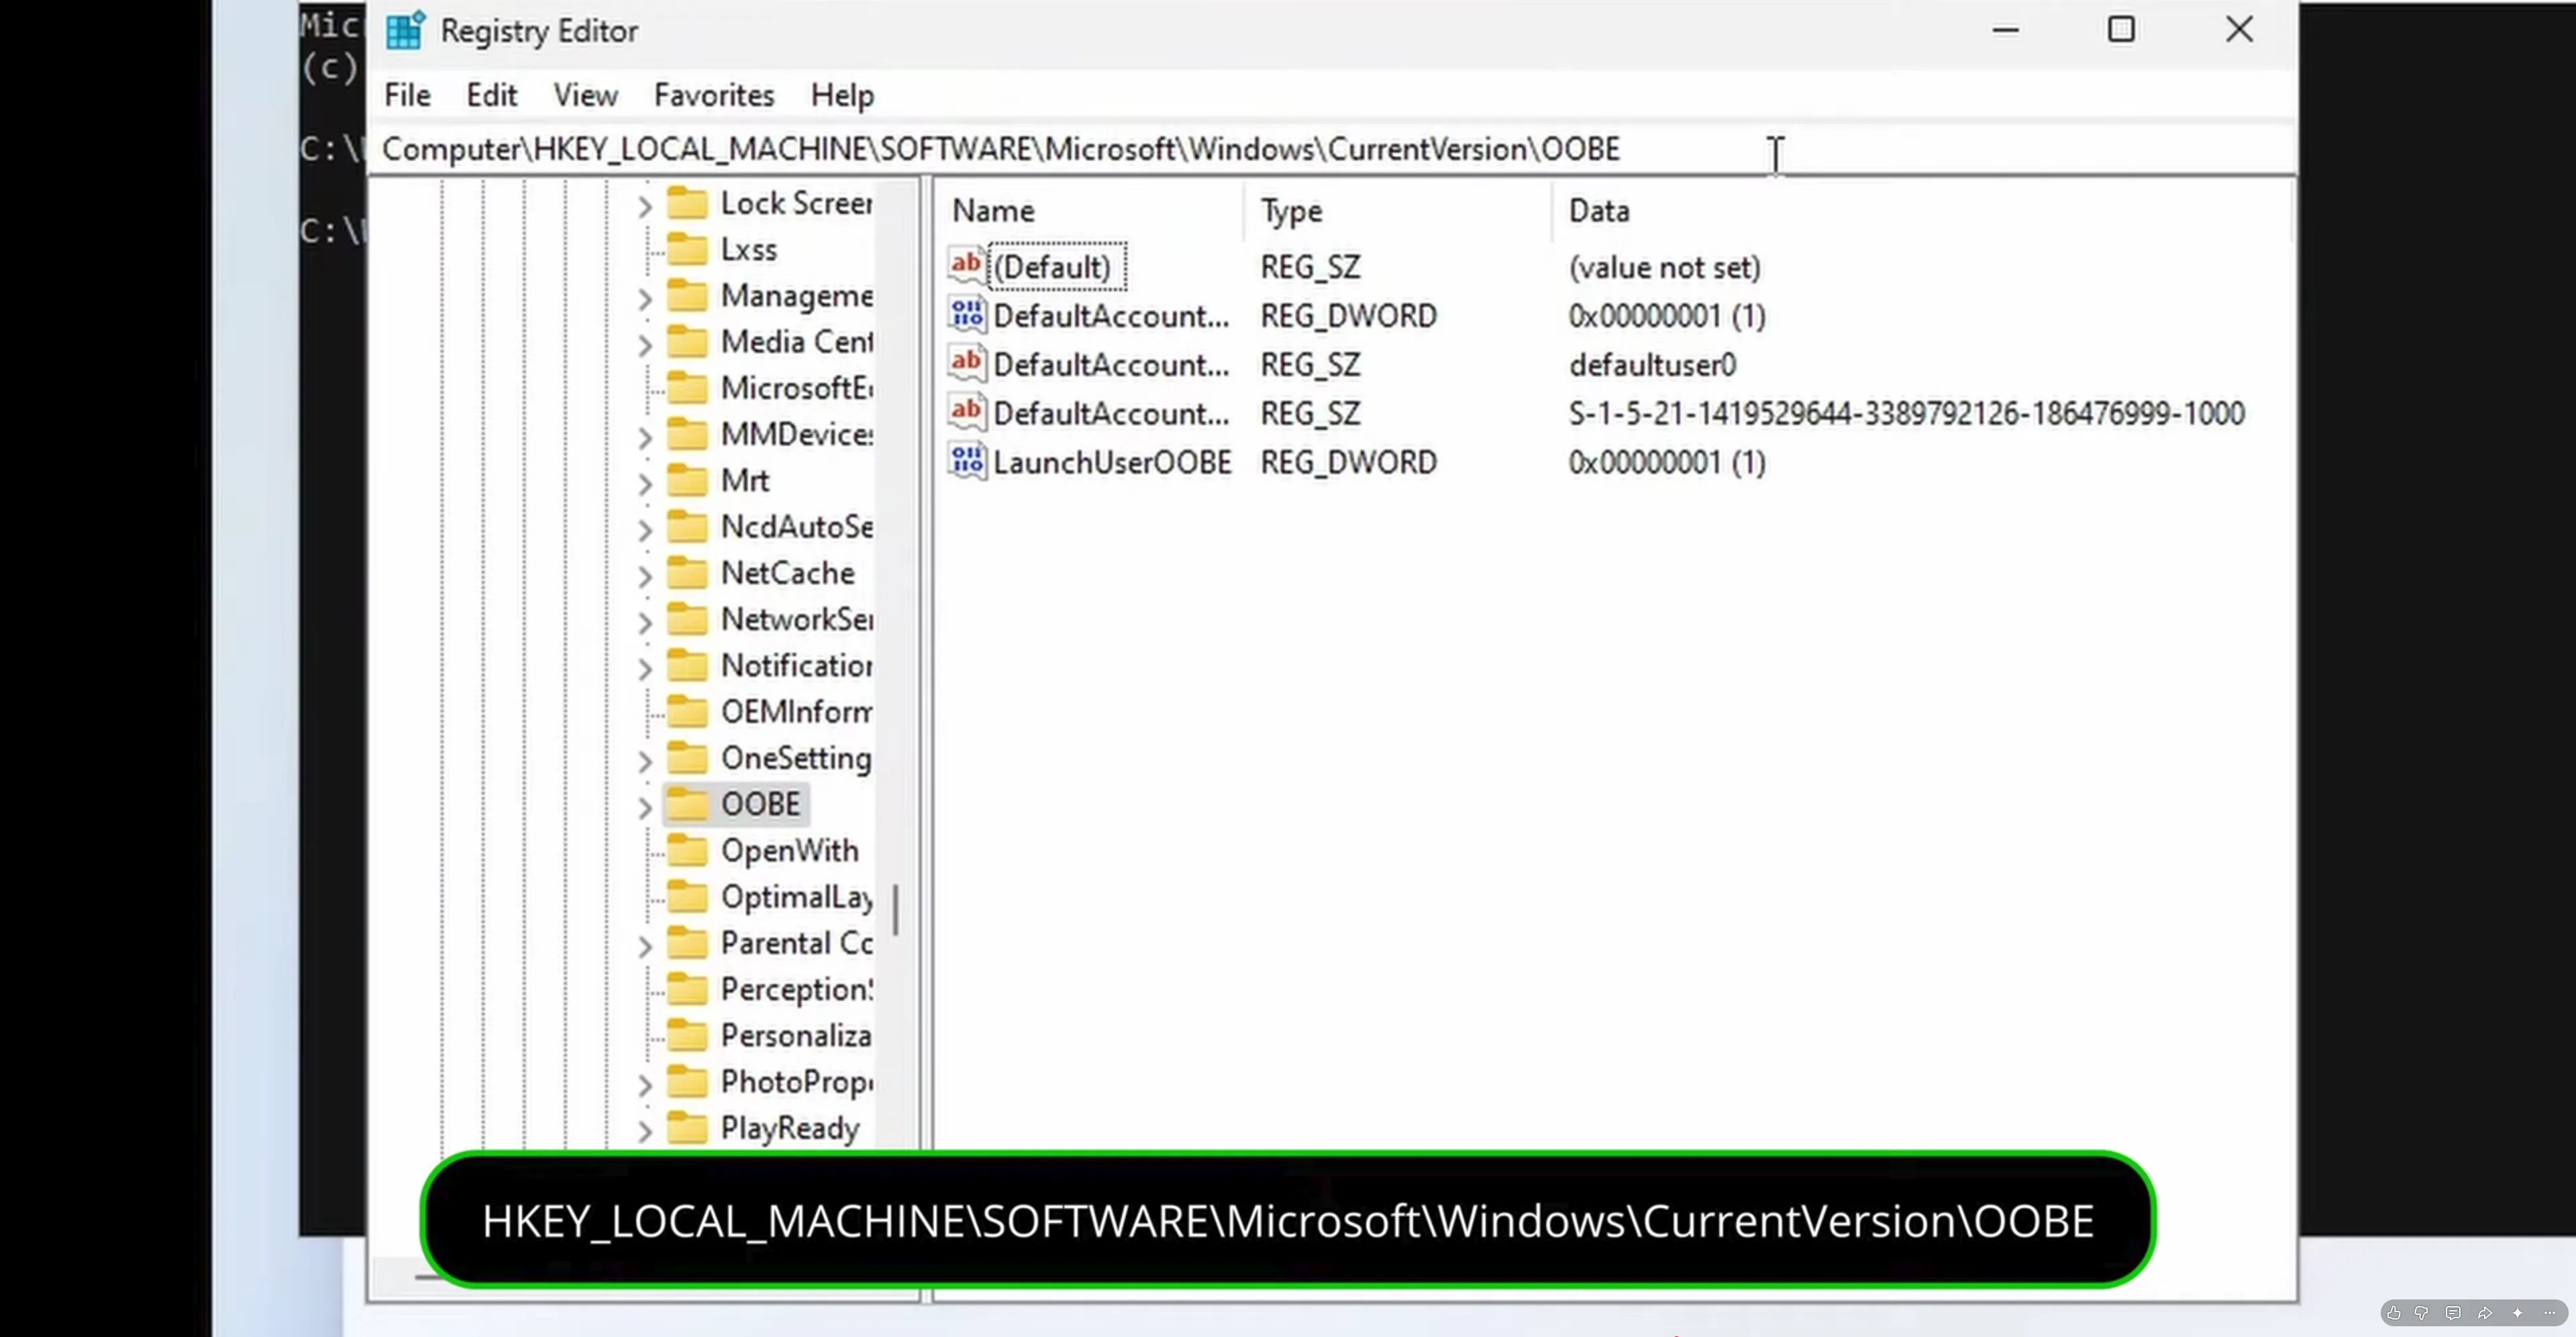Screen dimensions: 2576x1337
Task: Select the NetworkService tree key
Action: [x=797, y=619]
